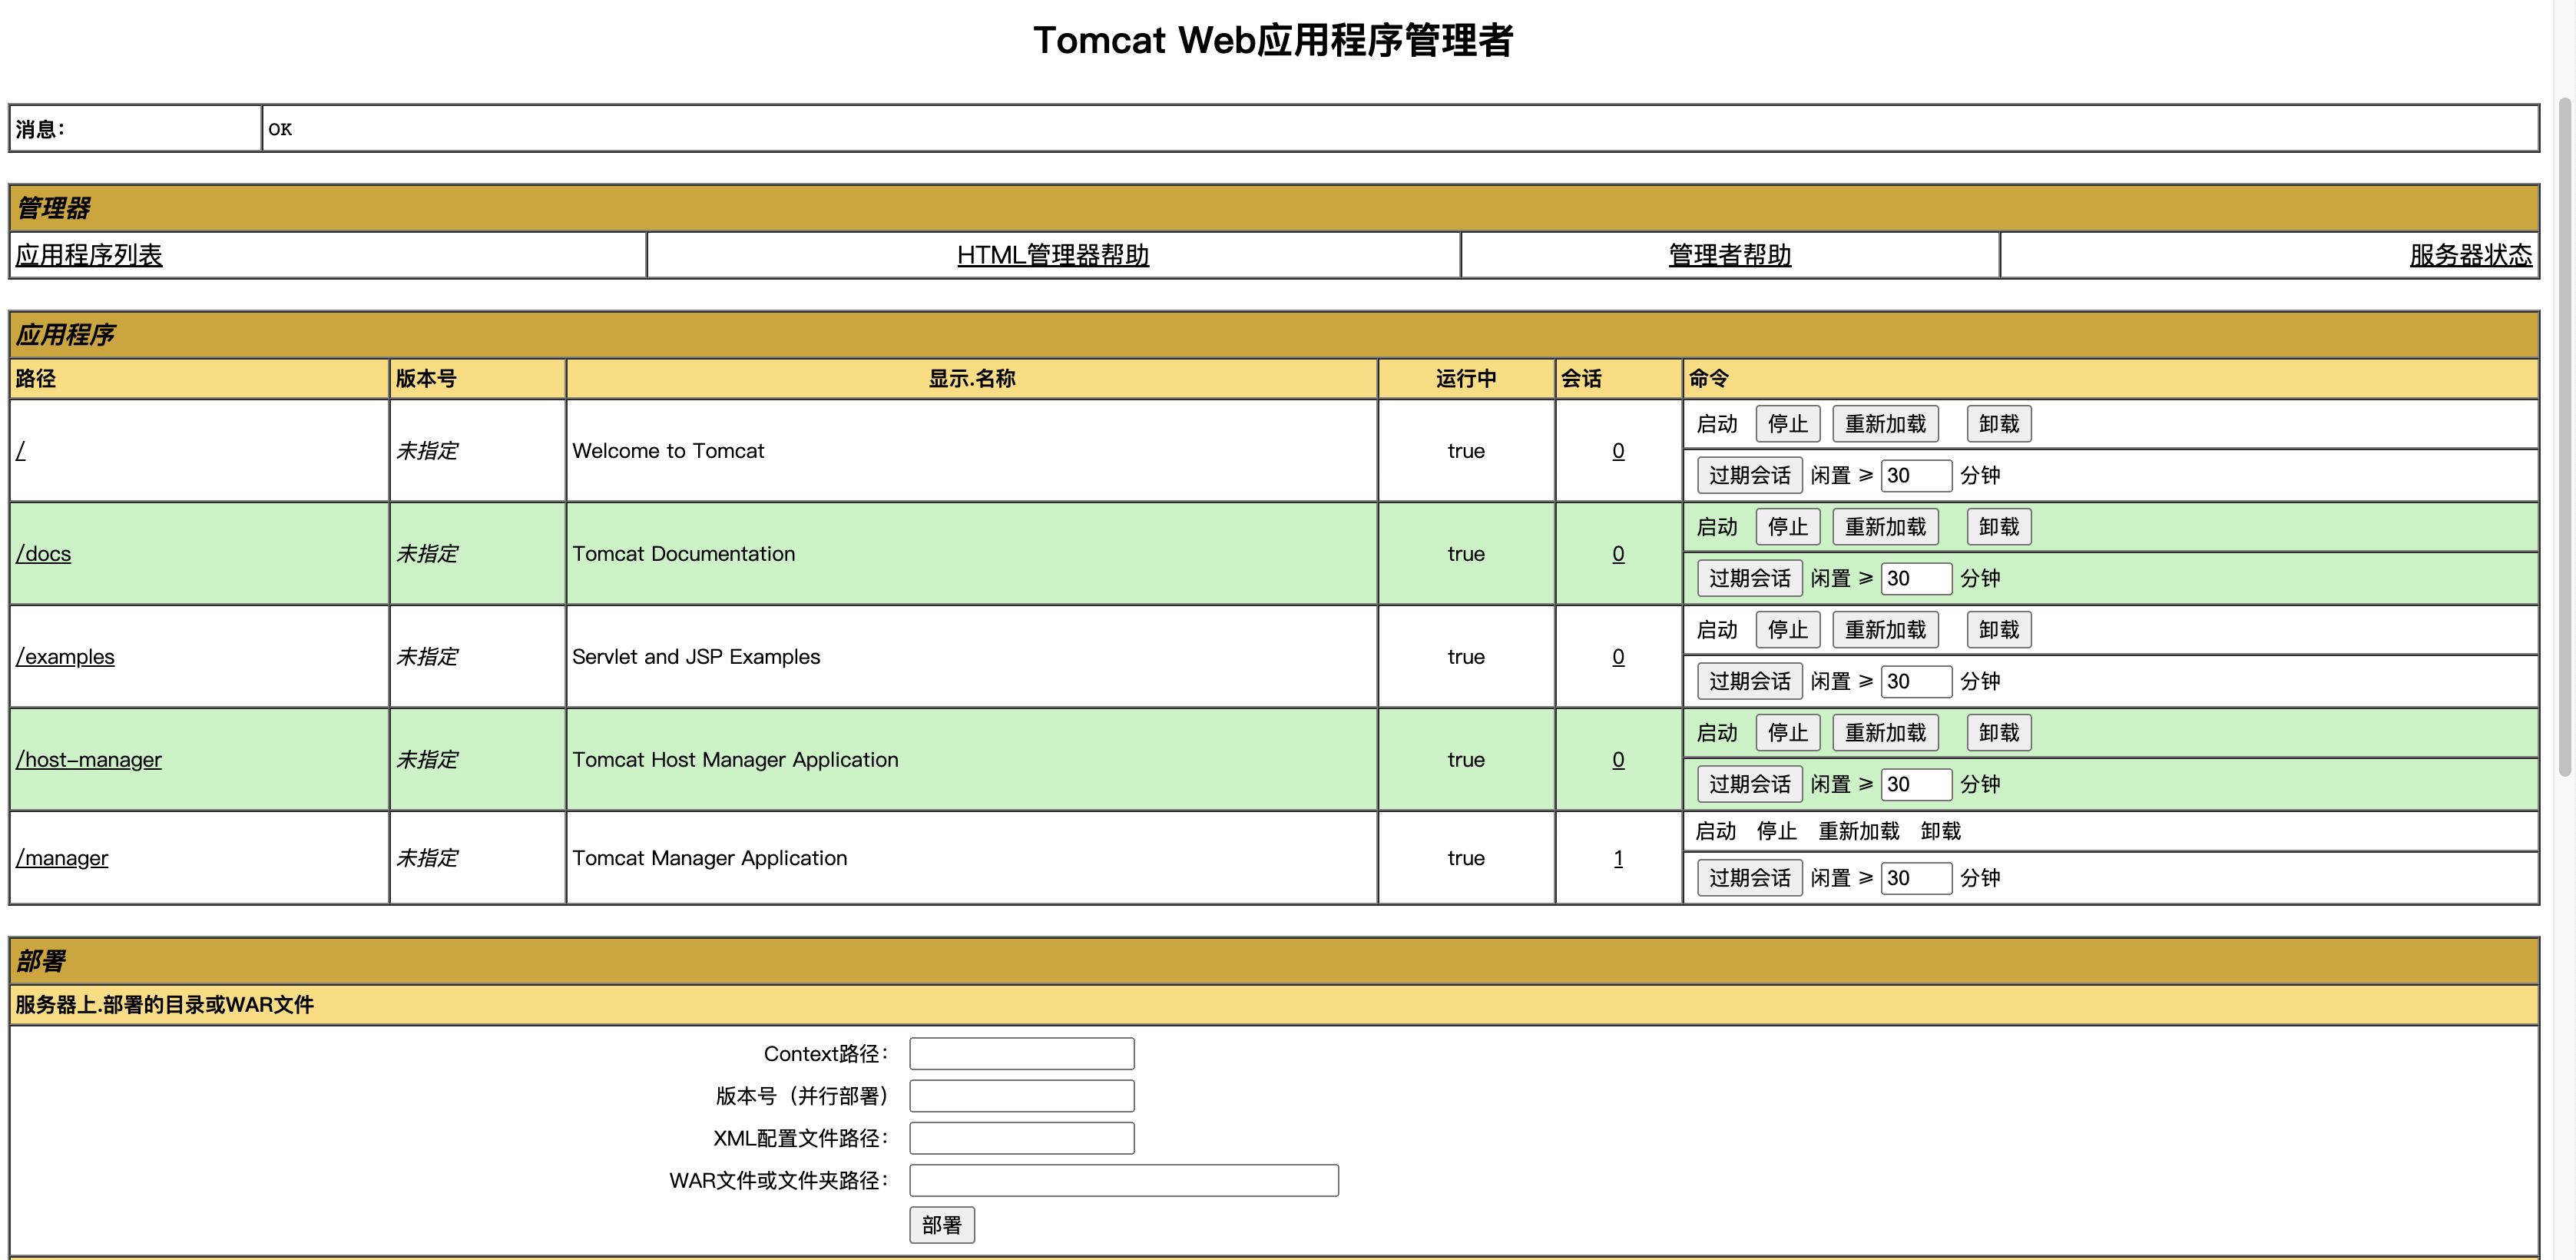This screenshot has height=1260, width=2576.
Task: Click the WAR文件或文件夹路径 input field
Action: [1123, 1180]
